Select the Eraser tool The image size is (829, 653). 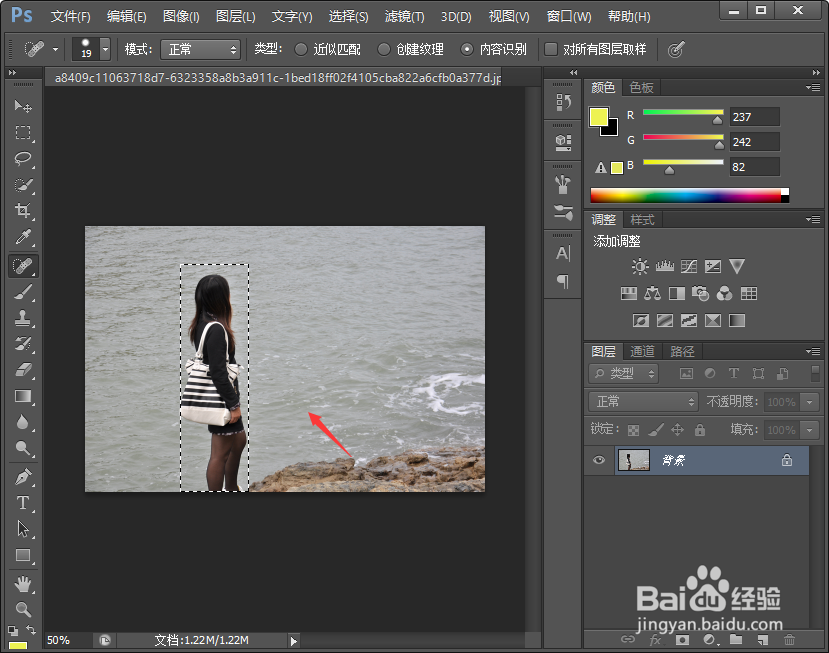pyautogui.click(x=23, y=370)
